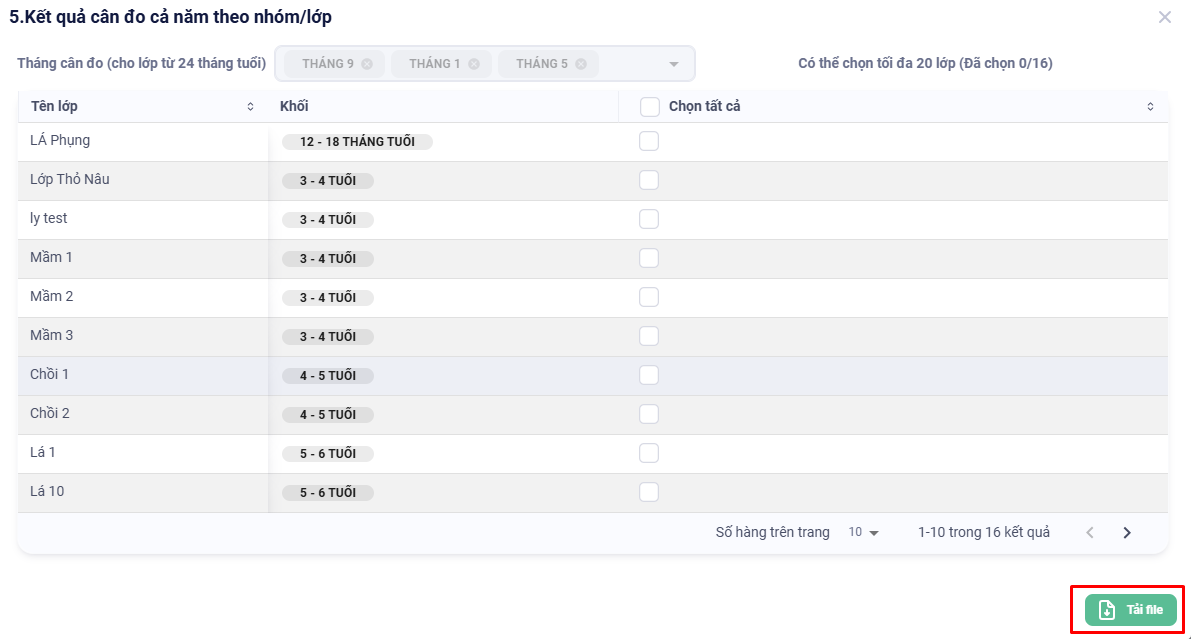Click the Tải file button

pos(1130,610)
